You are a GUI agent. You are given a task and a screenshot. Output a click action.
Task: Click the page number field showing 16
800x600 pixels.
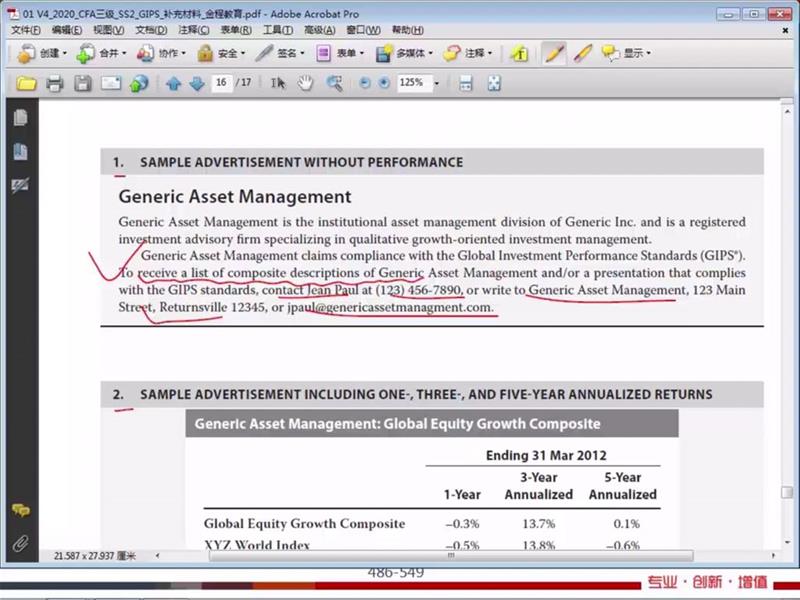[x=222, y=83]
